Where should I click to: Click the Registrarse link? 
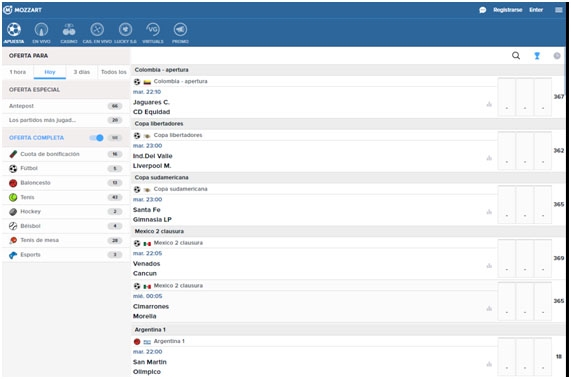(x=508, y=10)
